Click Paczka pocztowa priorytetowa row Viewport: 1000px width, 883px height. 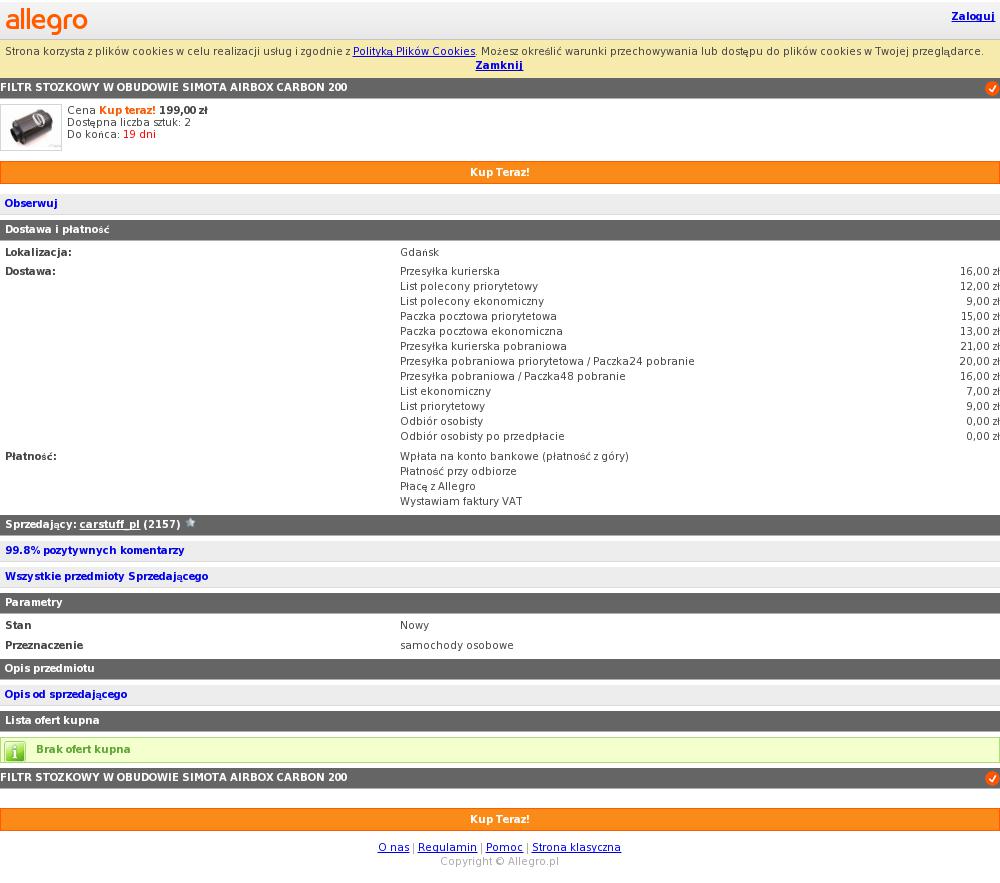coord(700,316)
